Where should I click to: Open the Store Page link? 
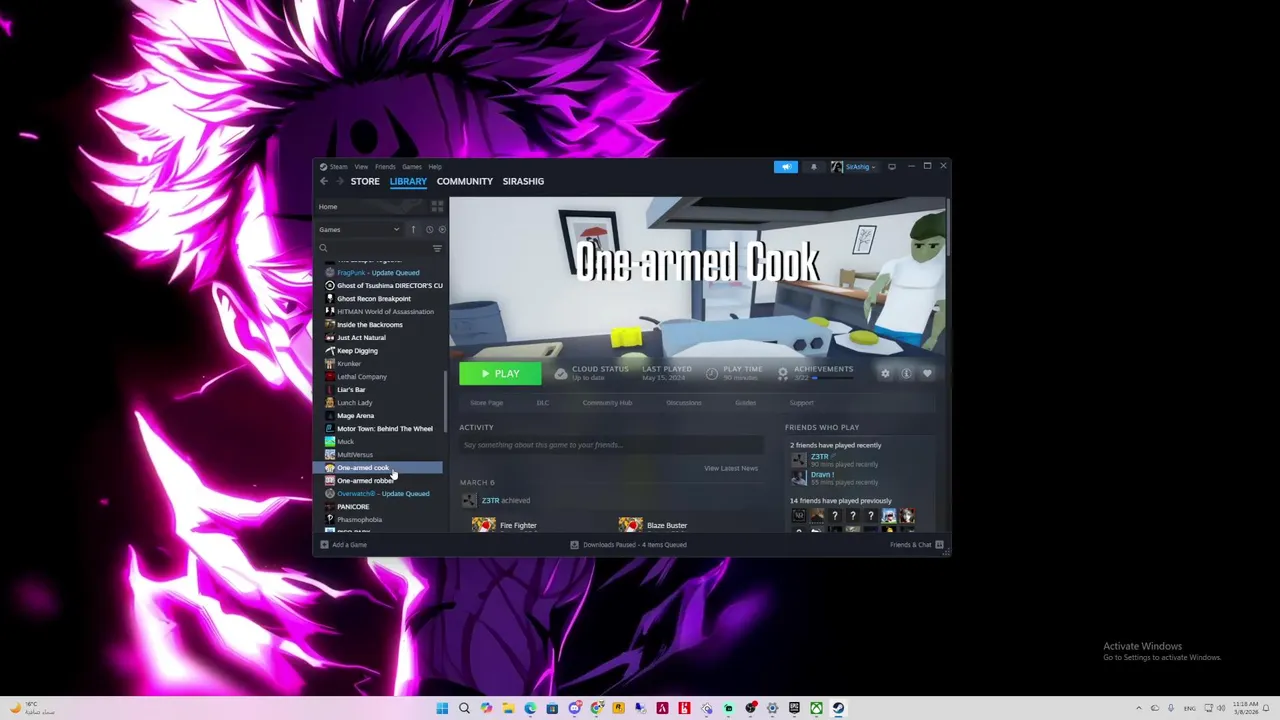pyautogui.click(x=487, y=403)
